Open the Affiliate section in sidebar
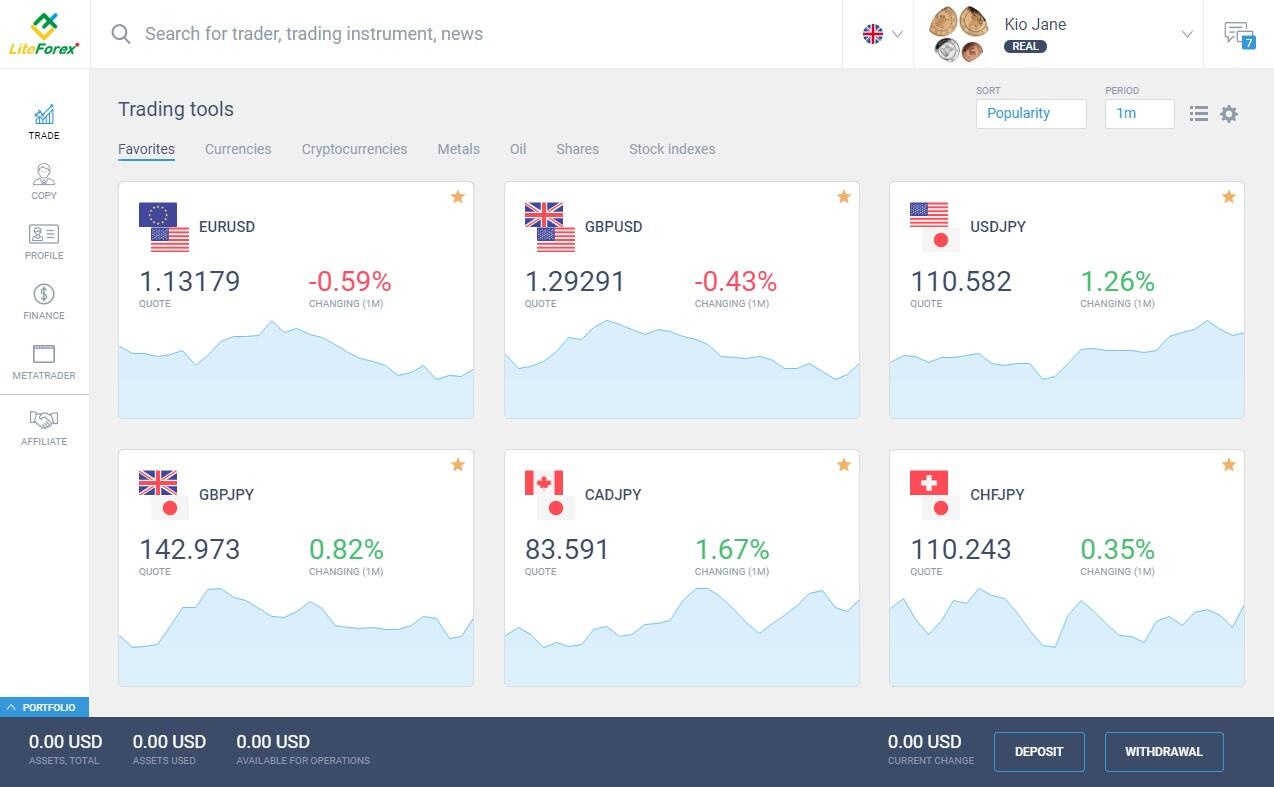The width and height of the screenshot is (1274, 787). click(44, 428)
